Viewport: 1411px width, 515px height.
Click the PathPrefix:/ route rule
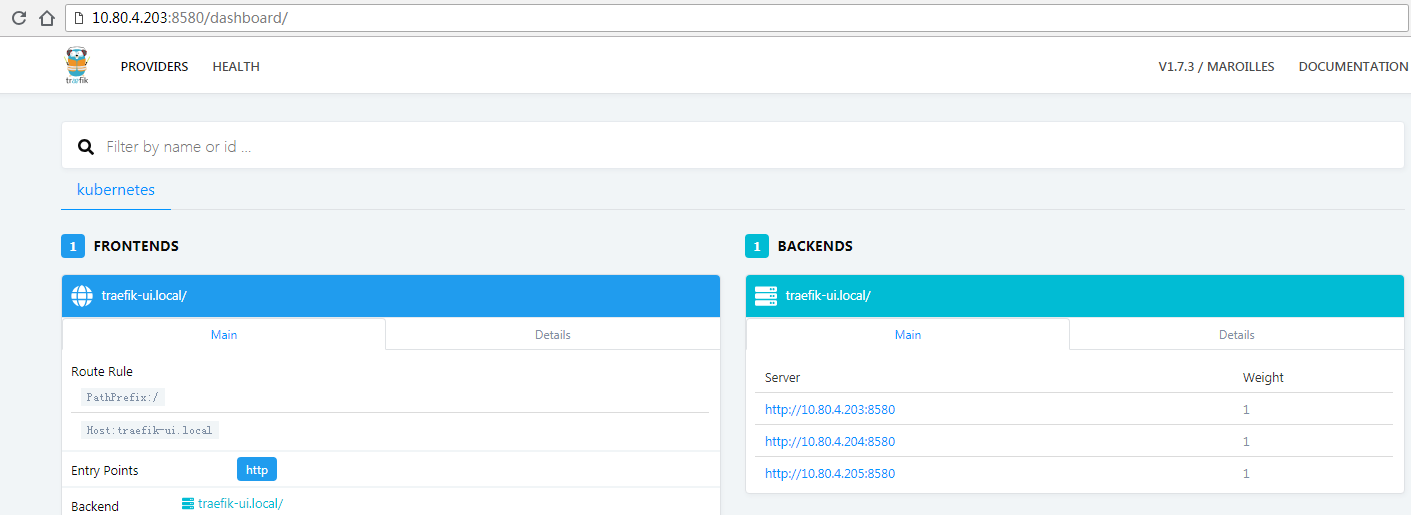pyautogui.click(x=123, y=397)
